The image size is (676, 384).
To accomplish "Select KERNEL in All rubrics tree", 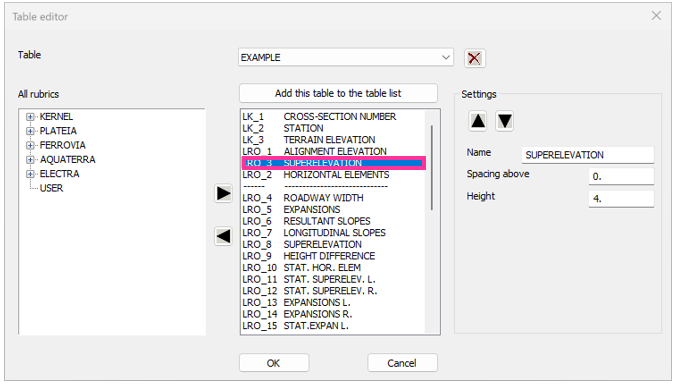I will [x=56, y=117].
